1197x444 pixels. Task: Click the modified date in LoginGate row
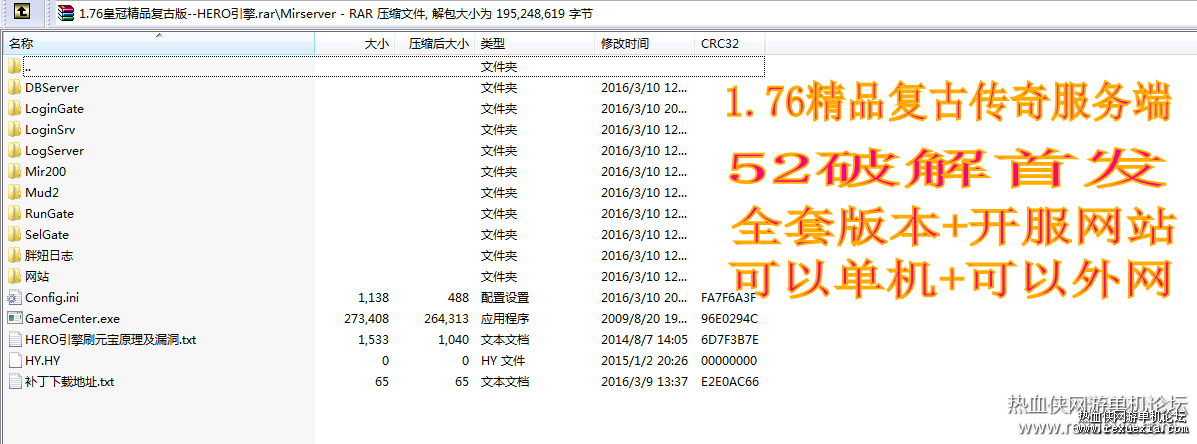(644, 108)
